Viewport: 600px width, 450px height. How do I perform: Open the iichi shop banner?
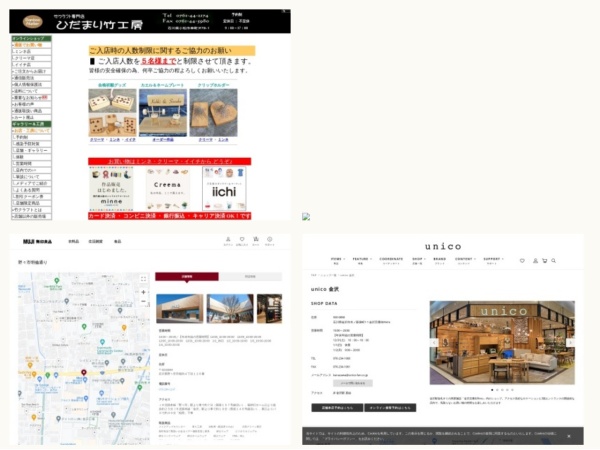[224, 189]
